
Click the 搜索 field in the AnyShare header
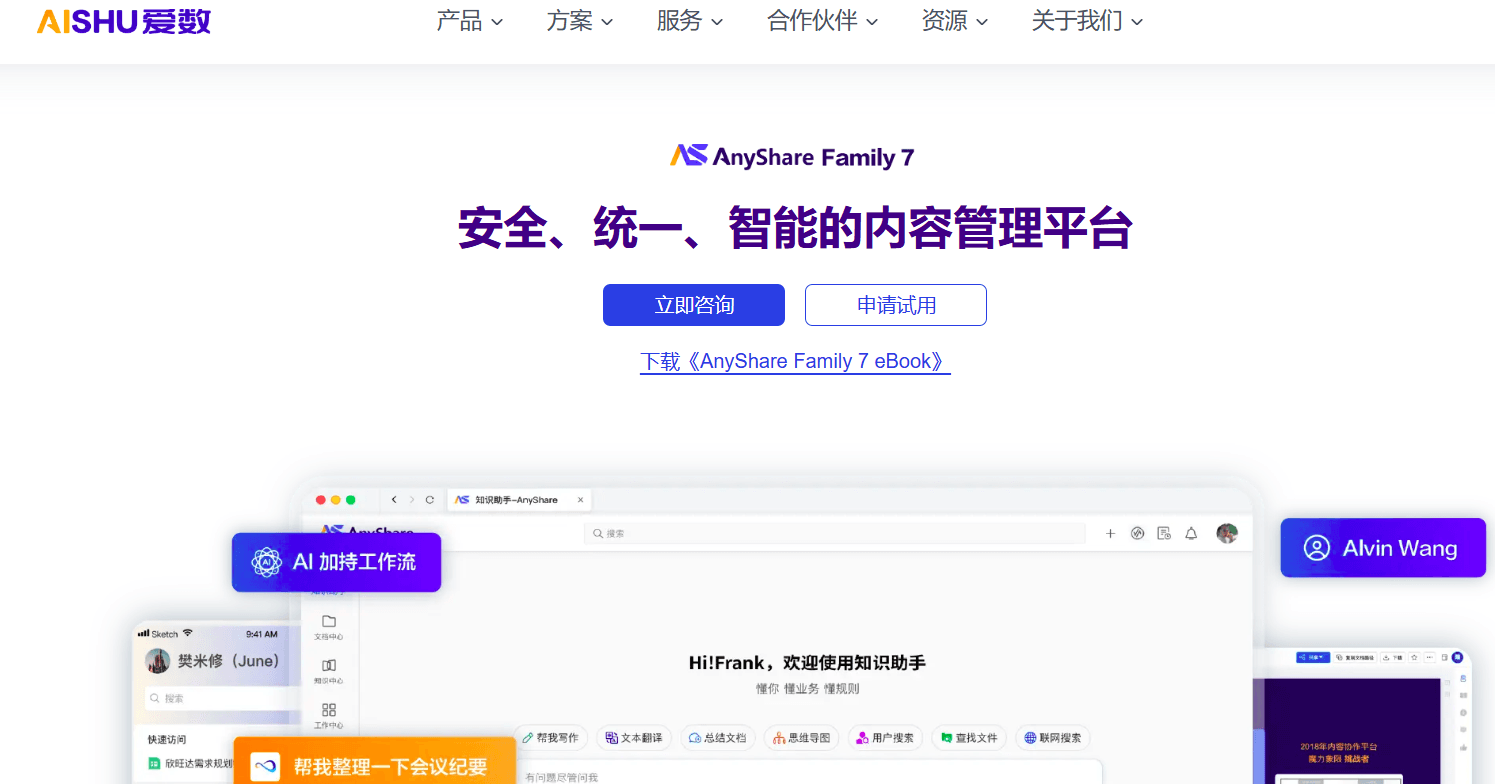point(835,534)
